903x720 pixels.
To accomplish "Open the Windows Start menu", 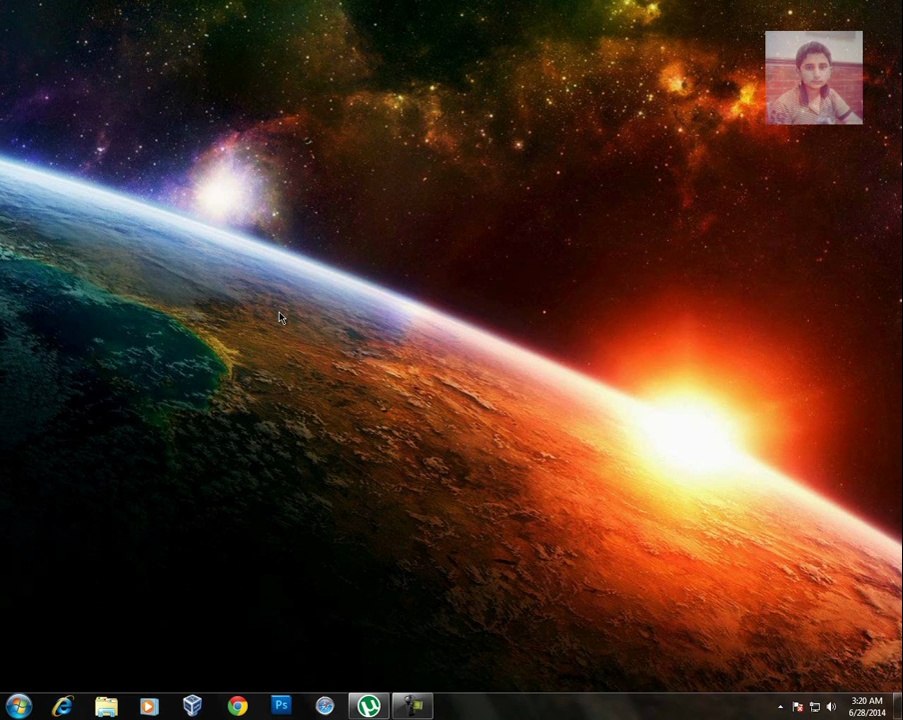I will pyautogui.click(x=18, y=706).
